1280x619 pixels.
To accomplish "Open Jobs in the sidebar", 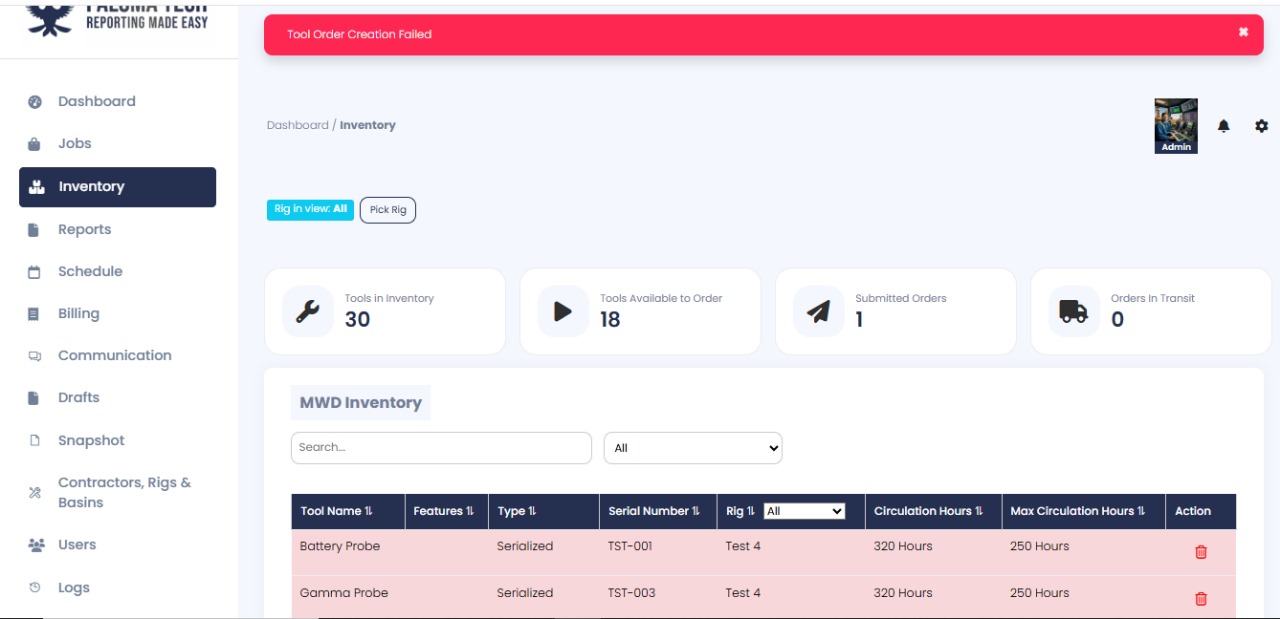I will click(74, 144).
